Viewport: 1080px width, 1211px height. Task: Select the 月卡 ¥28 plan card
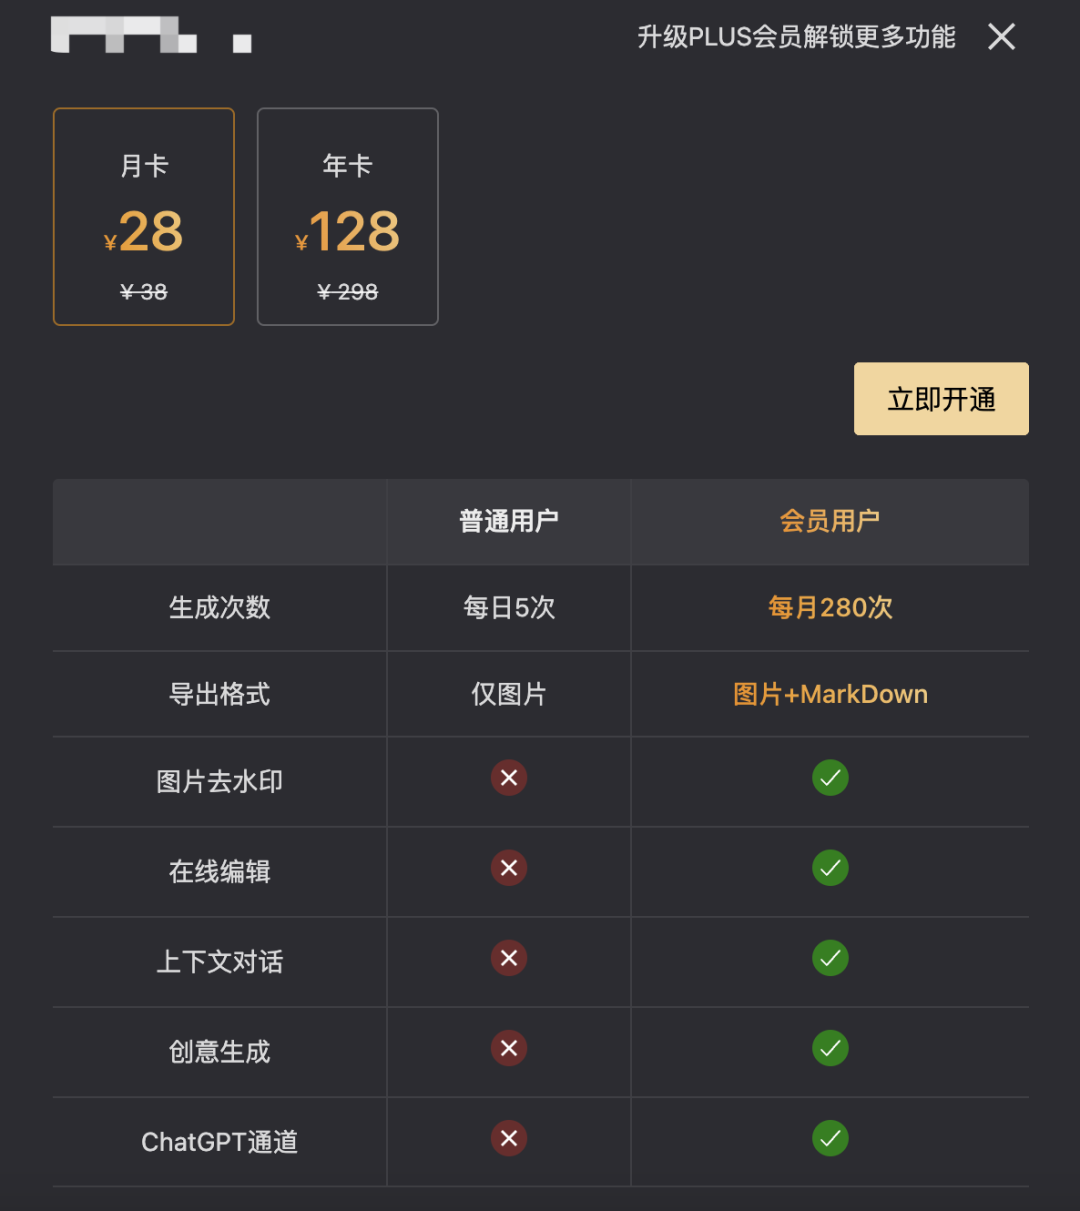click(x=144, y=216)
